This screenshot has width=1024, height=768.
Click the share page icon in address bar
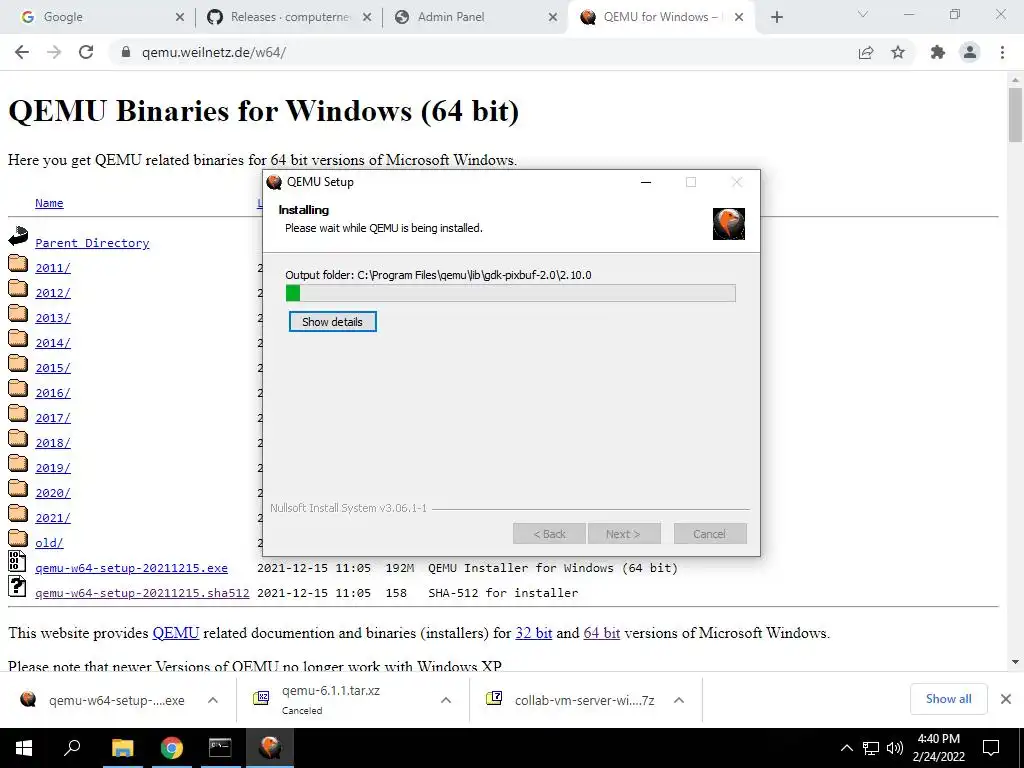[866, 52]
